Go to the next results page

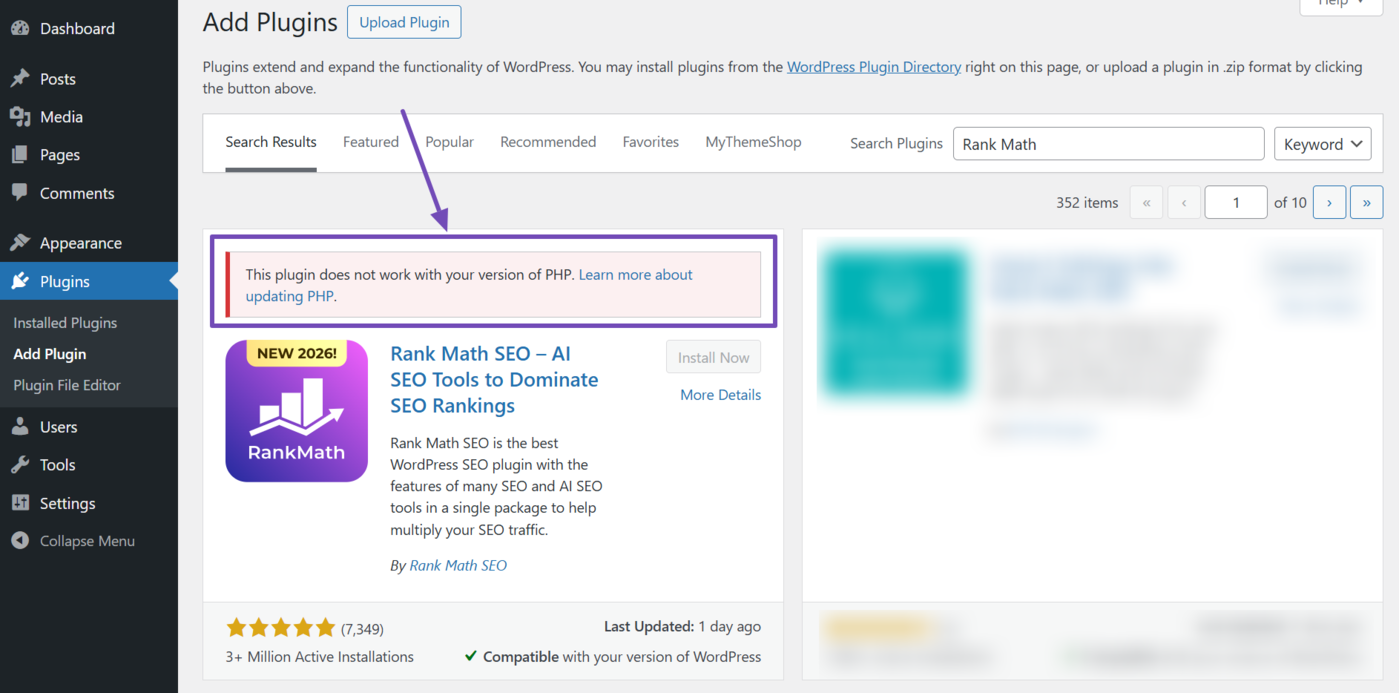coord(1329,202)
